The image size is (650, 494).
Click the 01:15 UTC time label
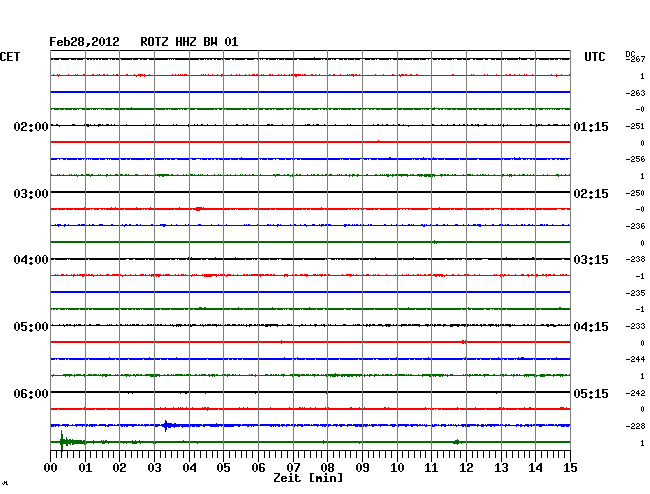point(591,126)
